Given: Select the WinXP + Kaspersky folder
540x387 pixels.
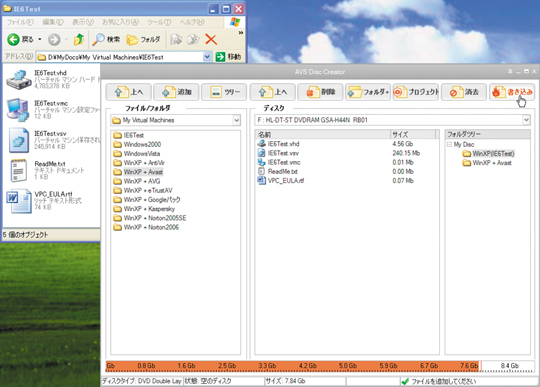Looking at the screenshot, I should coord(144,209).
